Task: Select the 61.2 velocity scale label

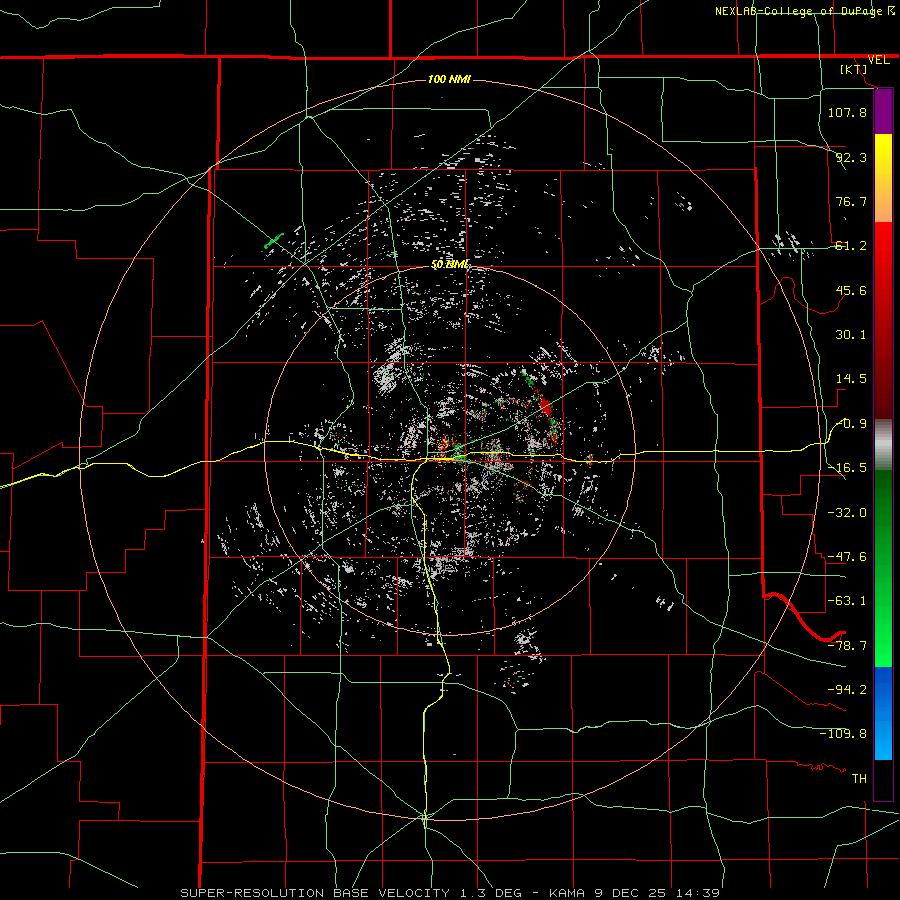Action: (x=850, y=246)
